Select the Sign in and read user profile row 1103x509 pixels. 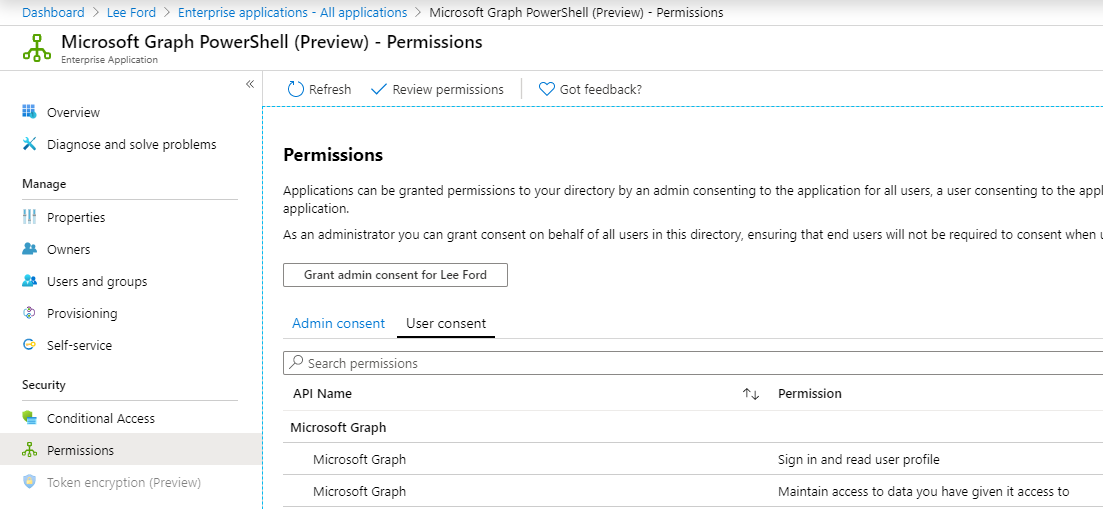[693, 459]
